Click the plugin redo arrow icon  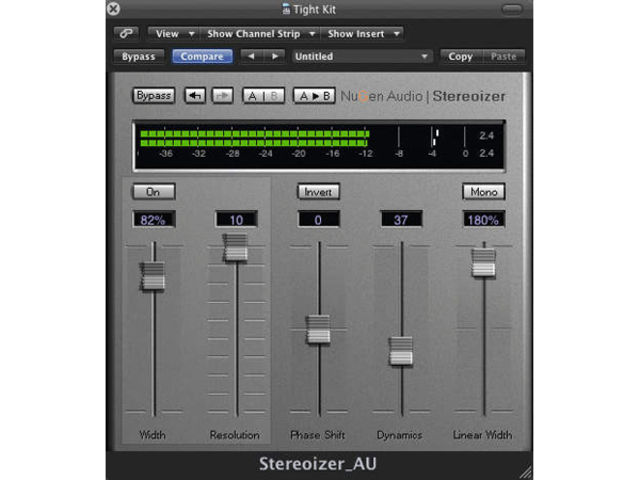click(x=222, y=96)
